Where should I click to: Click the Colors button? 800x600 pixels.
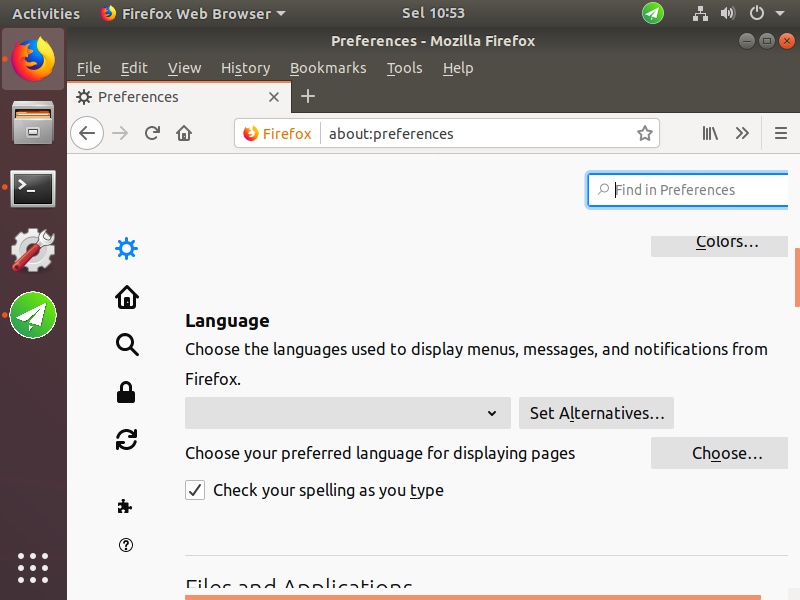(x=719, y=244)
